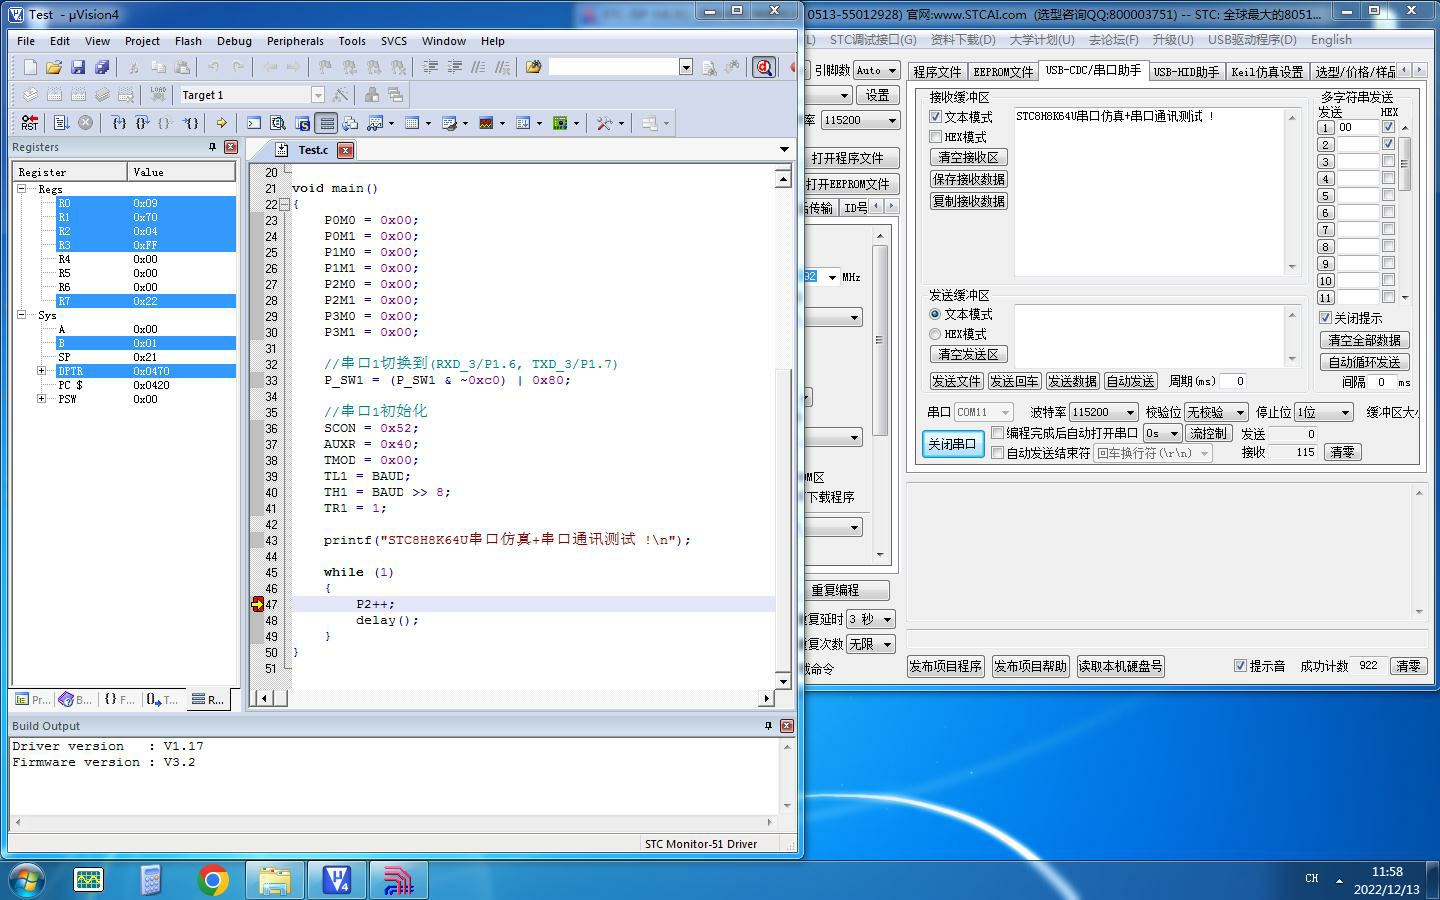Open the Serial windows icon
Viewport: 1440px width, 900px height.
point(449,123)
